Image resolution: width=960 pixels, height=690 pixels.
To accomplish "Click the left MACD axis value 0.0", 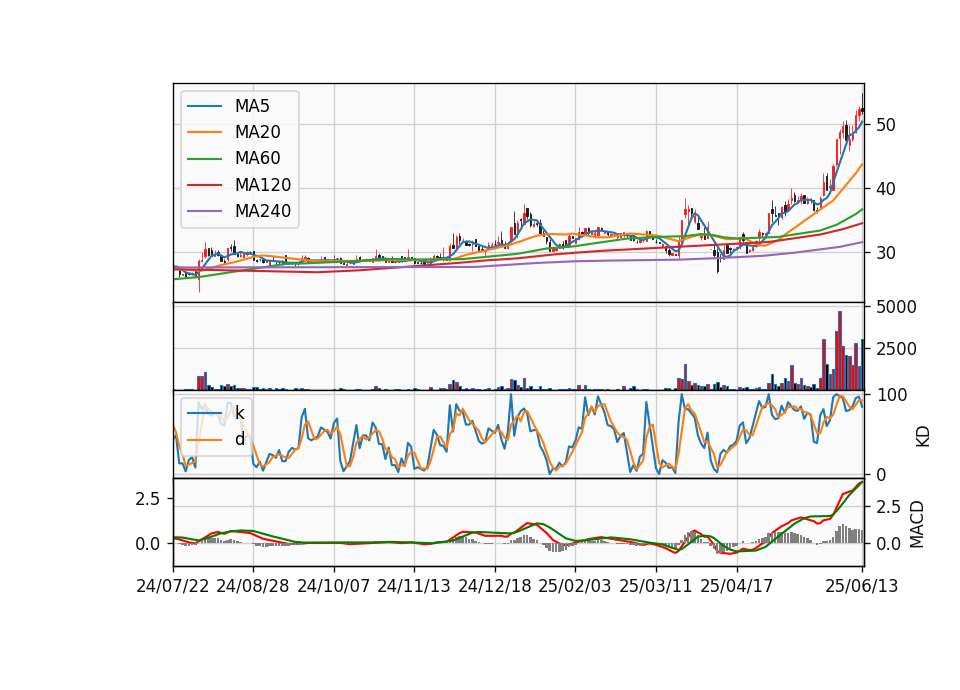I will [148, 544].
